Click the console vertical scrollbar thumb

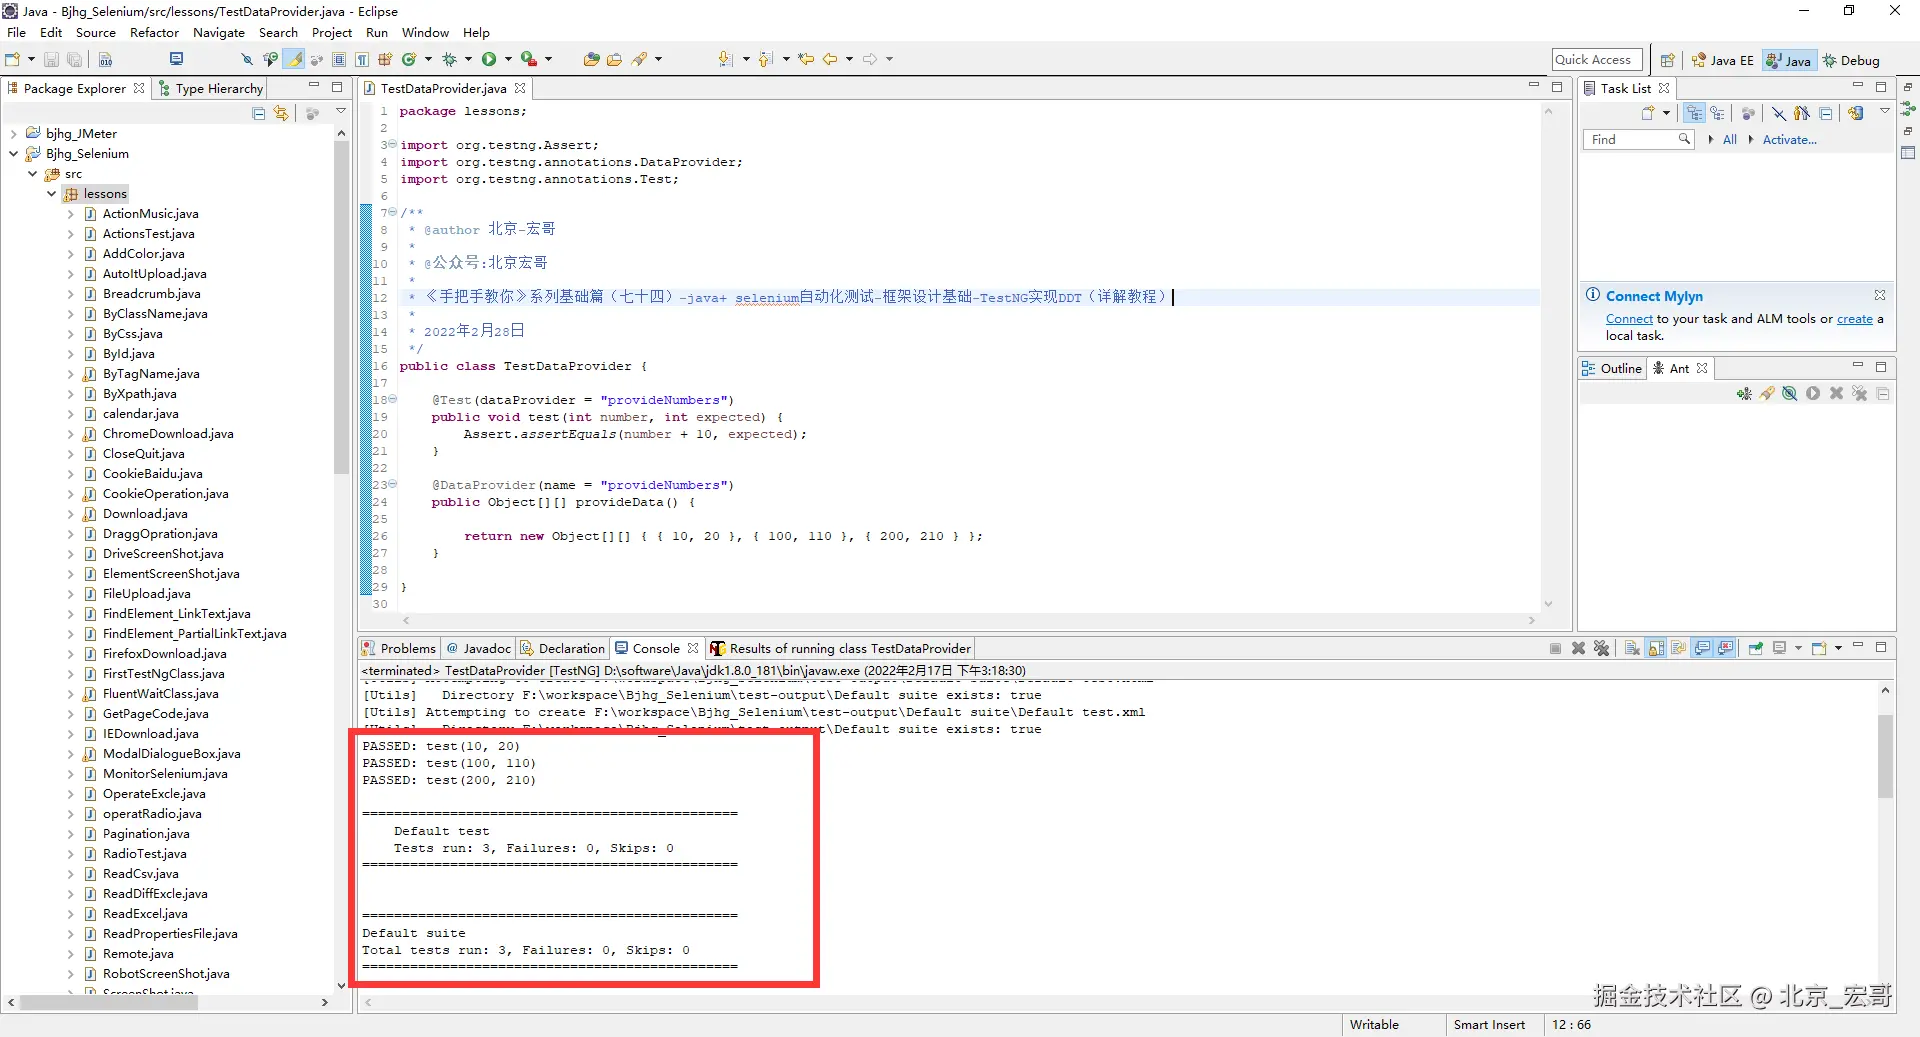click(x=1885, y=756)
